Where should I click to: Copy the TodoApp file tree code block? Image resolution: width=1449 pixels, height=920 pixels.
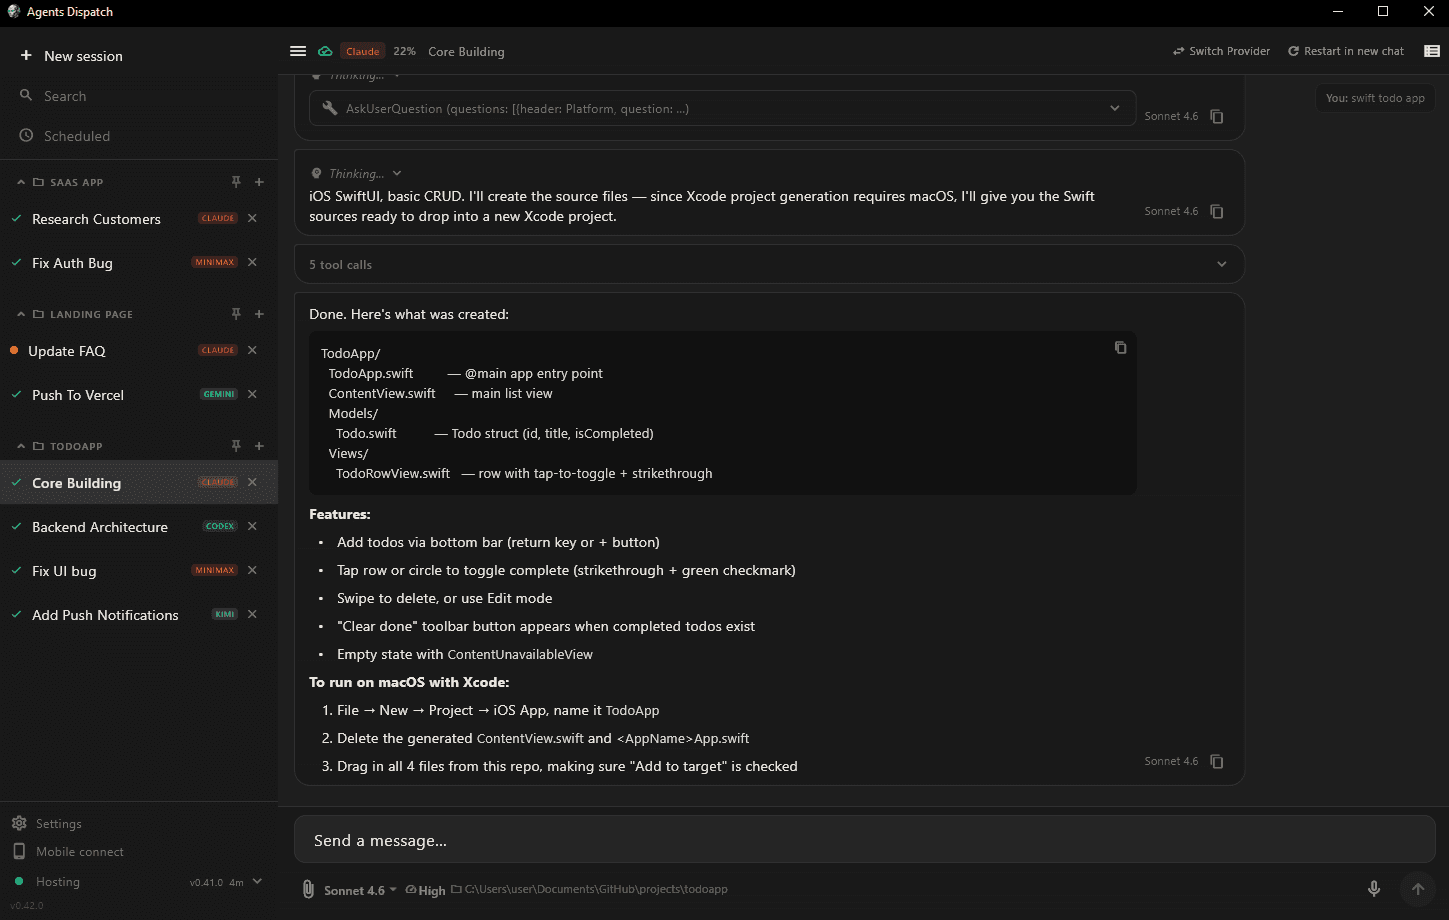coord(1120,347)
